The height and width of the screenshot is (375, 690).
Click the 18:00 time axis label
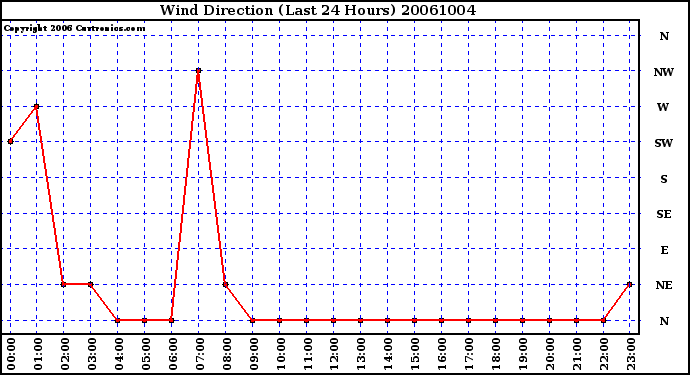click(497, 354)
